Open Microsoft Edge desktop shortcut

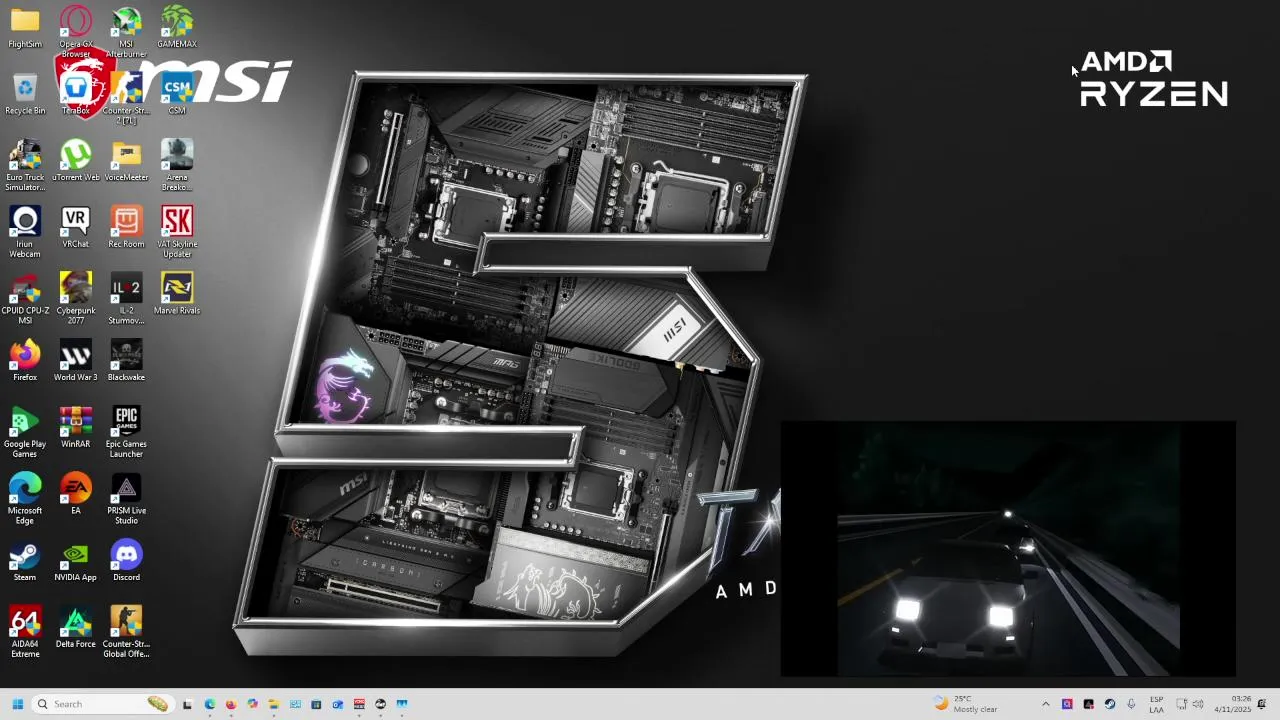[x=25, y=499]
